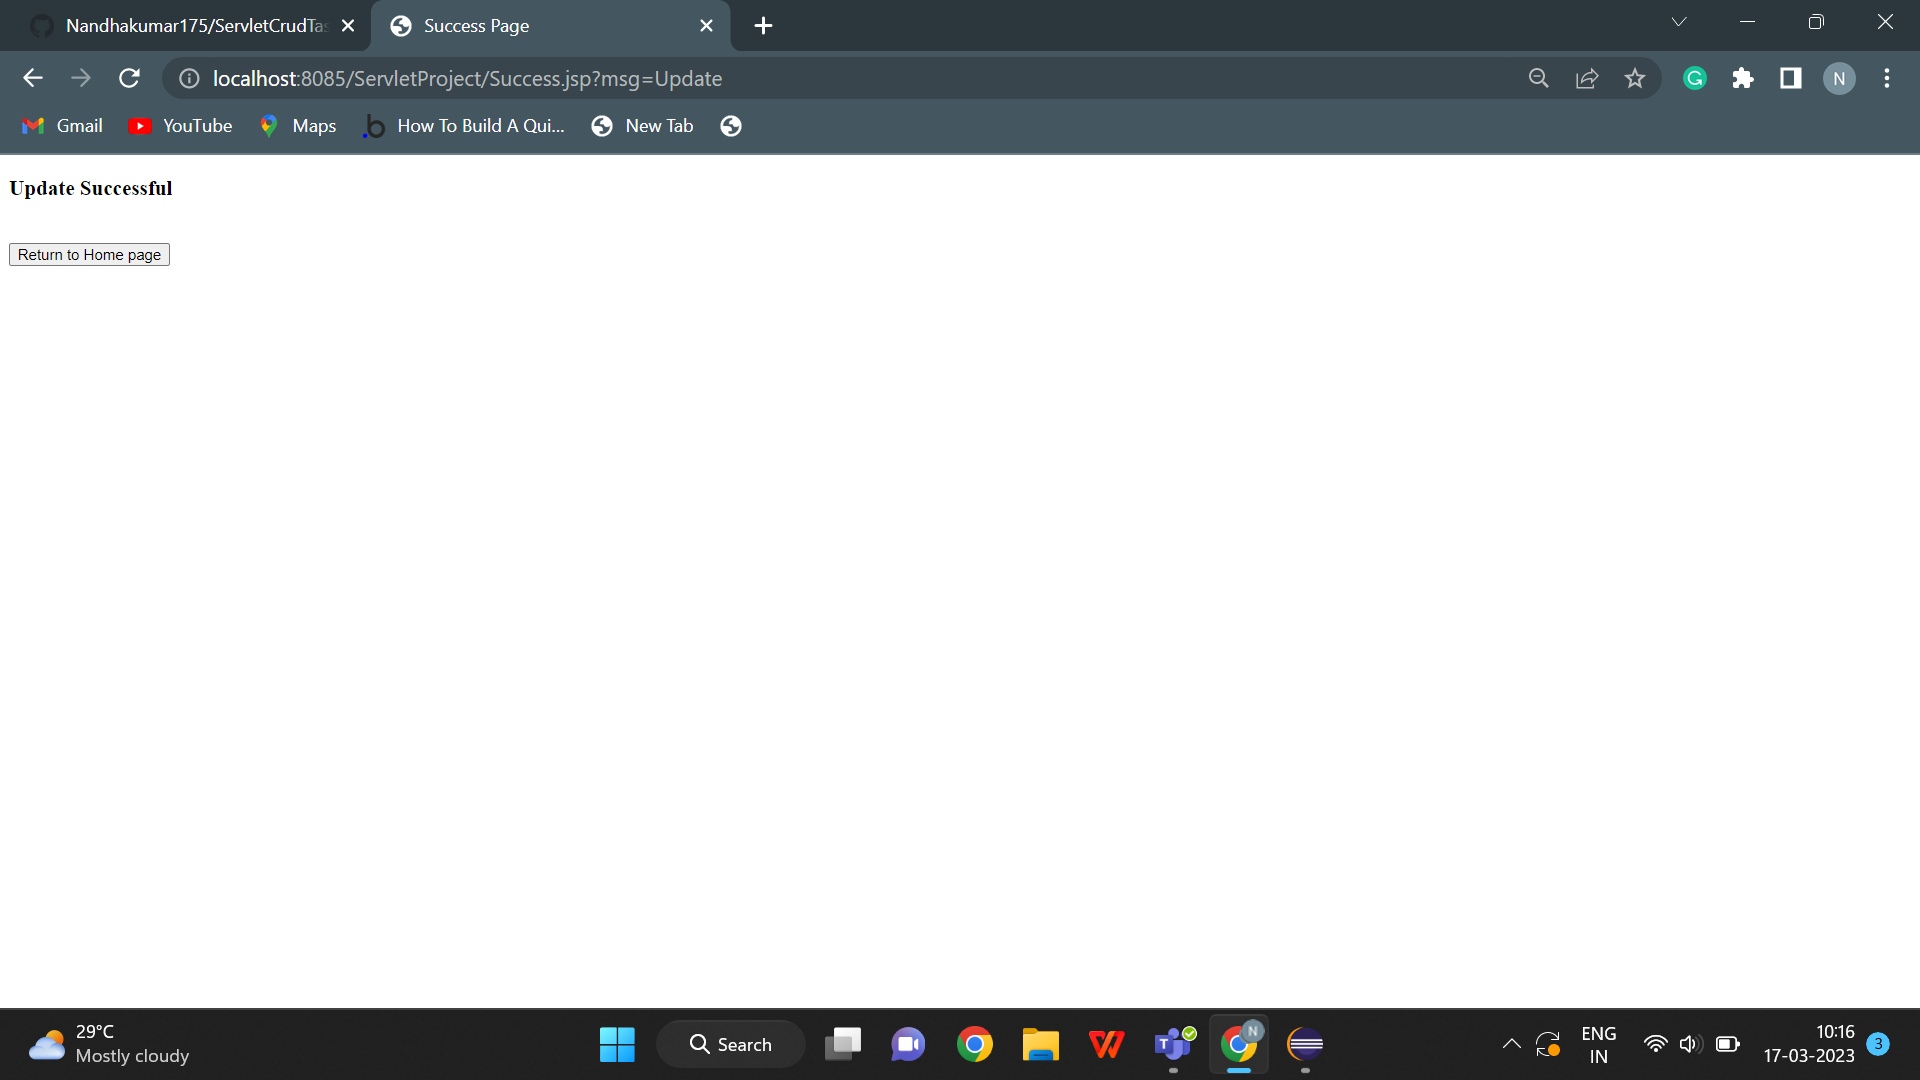Open a new browser tab
The width and height of the screenshot is (1920, 1080).
click(x=763, y=25)
